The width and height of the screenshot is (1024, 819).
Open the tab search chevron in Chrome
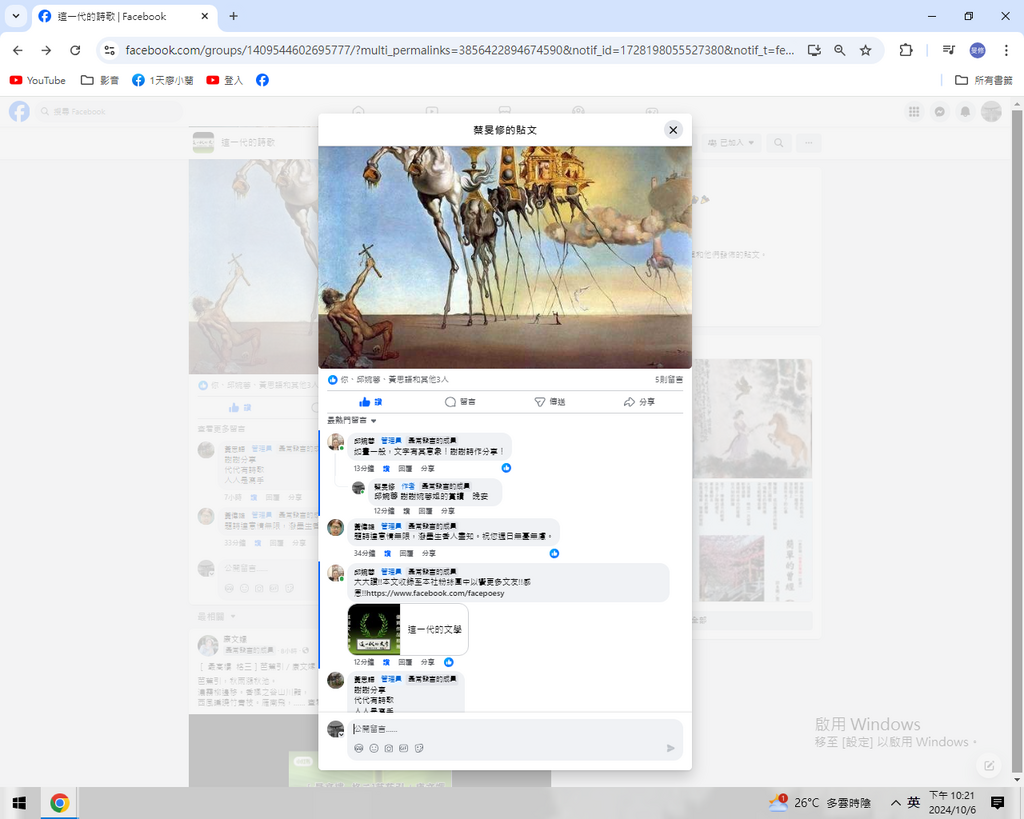pos(15,16)
